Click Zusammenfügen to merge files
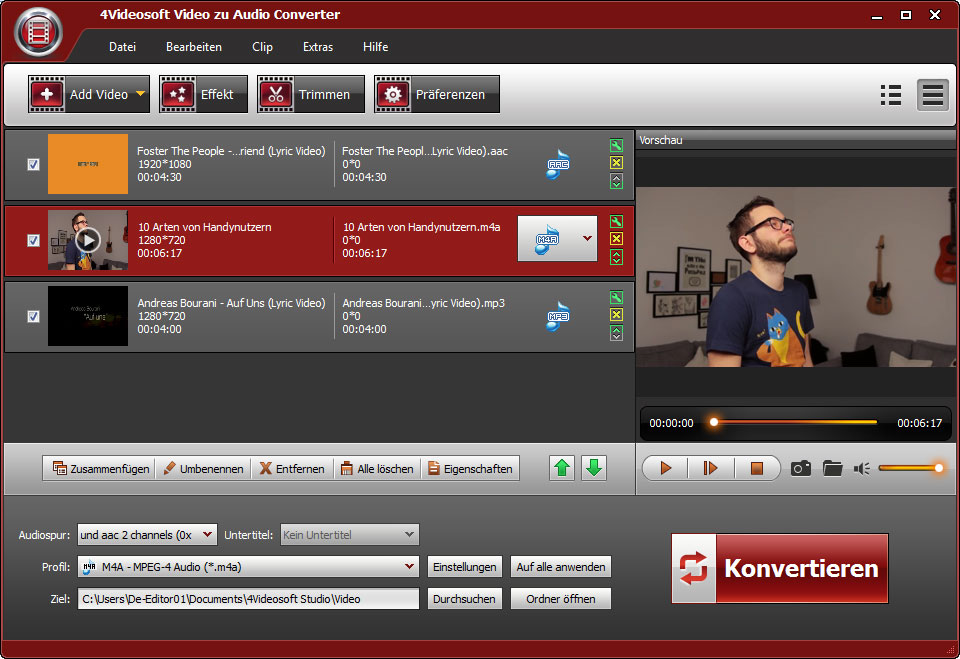 coord(99,469)
